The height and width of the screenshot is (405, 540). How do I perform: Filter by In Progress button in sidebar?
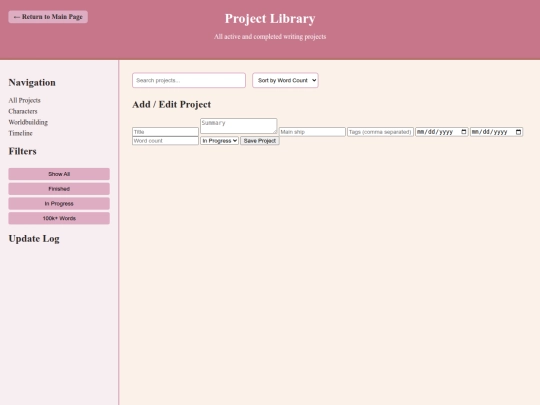click(x=59, y=204)
